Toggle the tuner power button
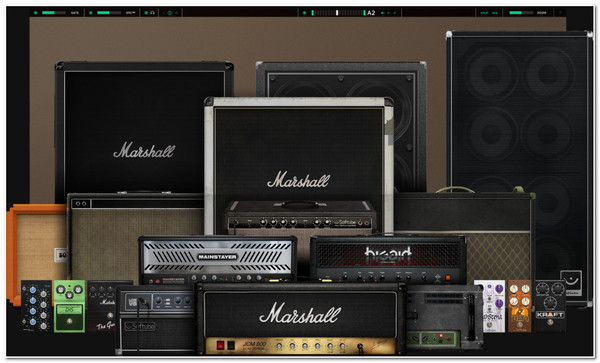Screen dimensions: 600x363 [x=305, y=13]
